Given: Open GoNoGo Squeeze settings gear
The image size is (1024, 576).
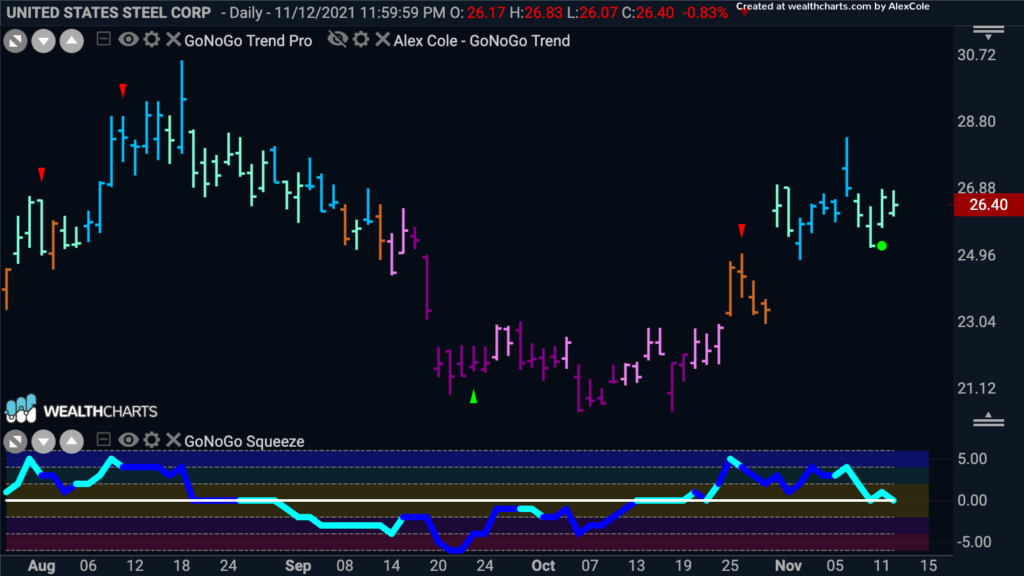Looking at the screenshot, I should pos(152,440).
